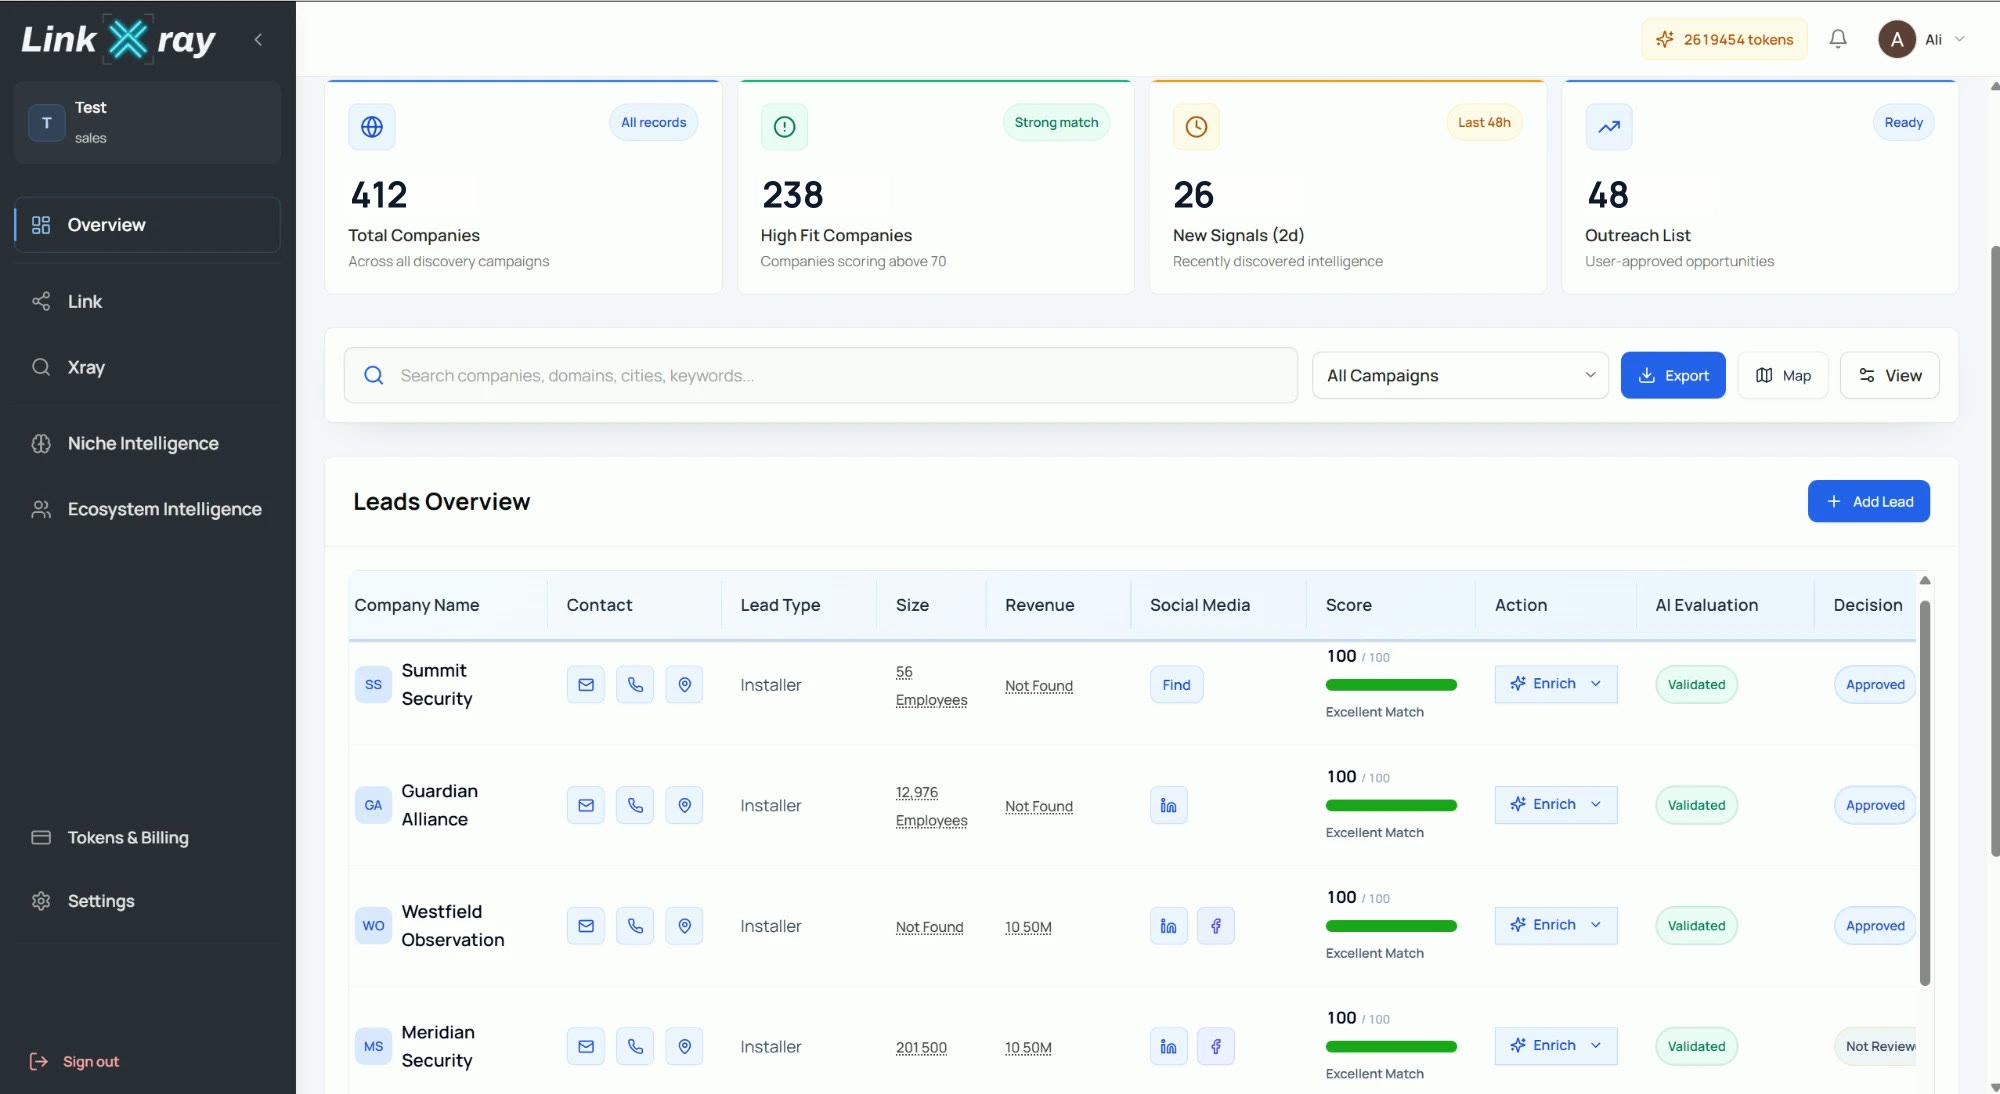Image resolution: width=2000 pixels, height=1094 pixels.
Task: Email Meridian Security contact
Action: pos(586,1047)
